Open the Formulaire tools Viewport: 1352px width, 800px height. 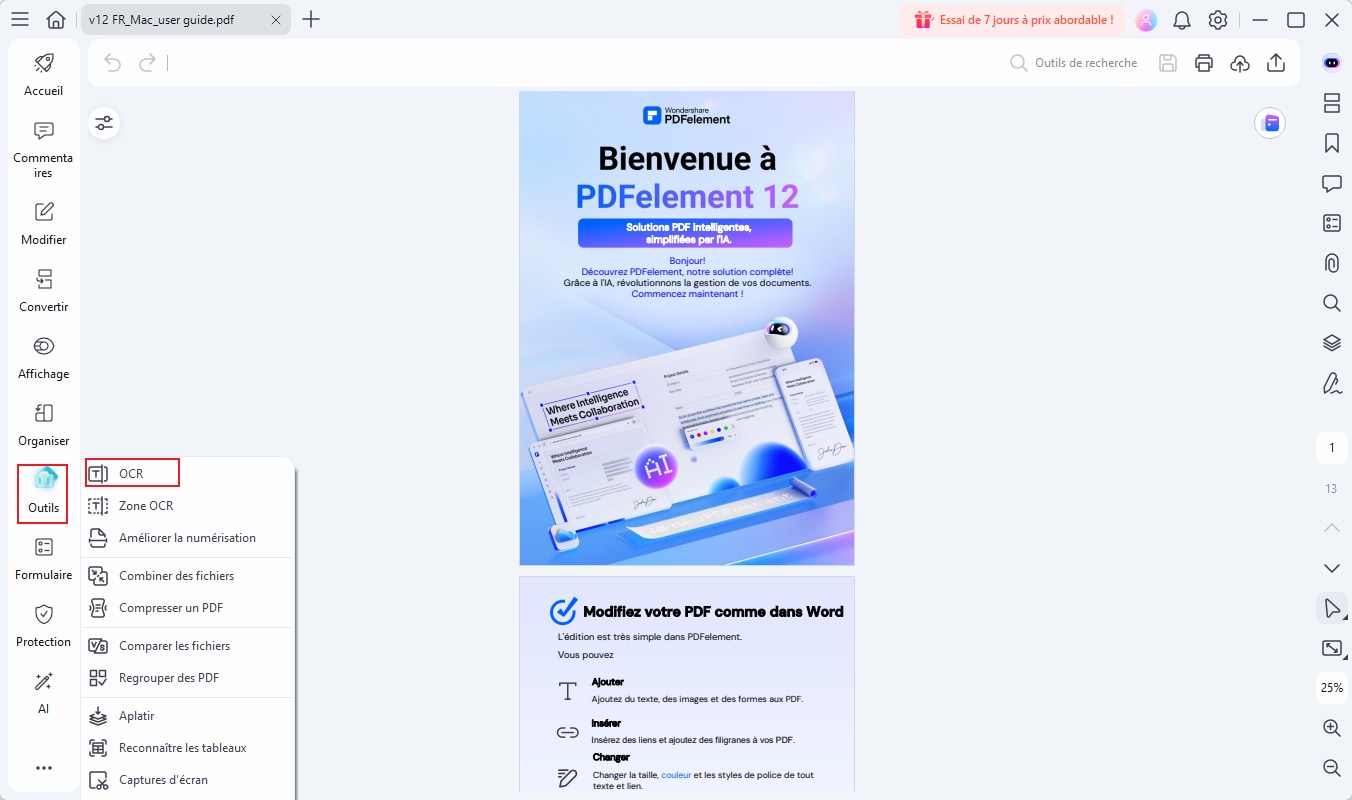[x=43, y=559]
